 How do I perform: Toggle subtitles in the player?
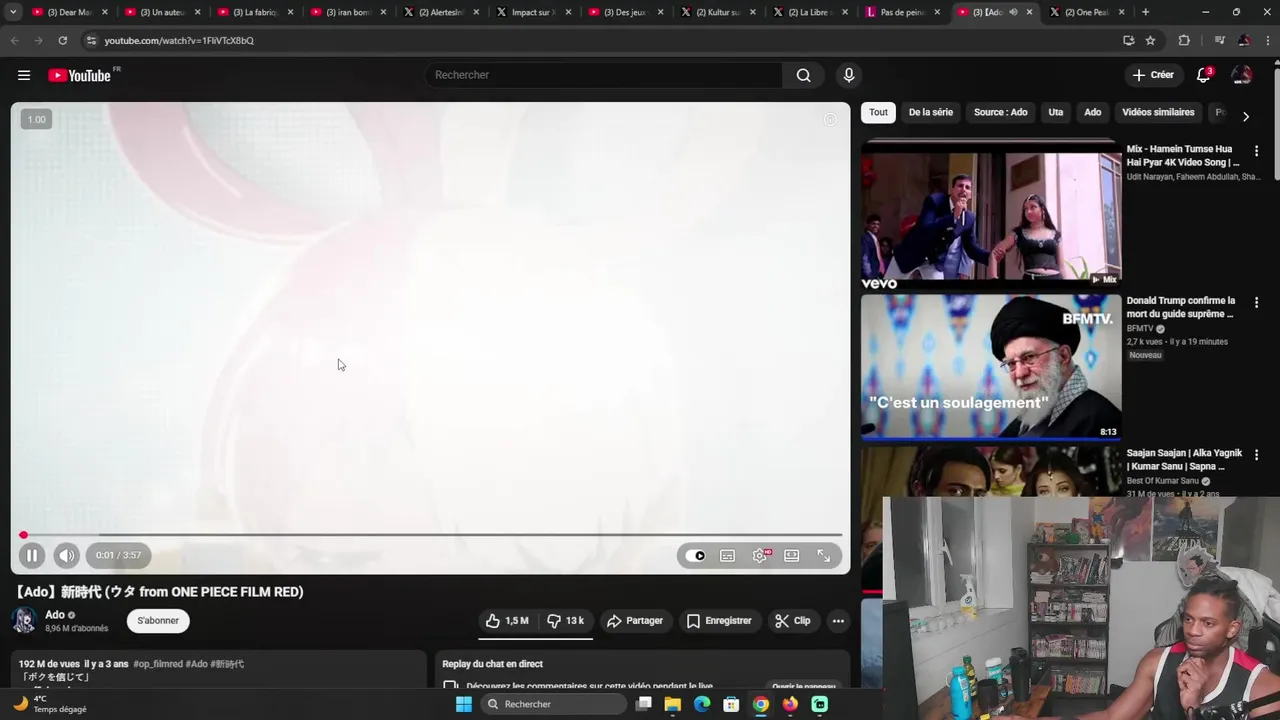coord(727,556)
